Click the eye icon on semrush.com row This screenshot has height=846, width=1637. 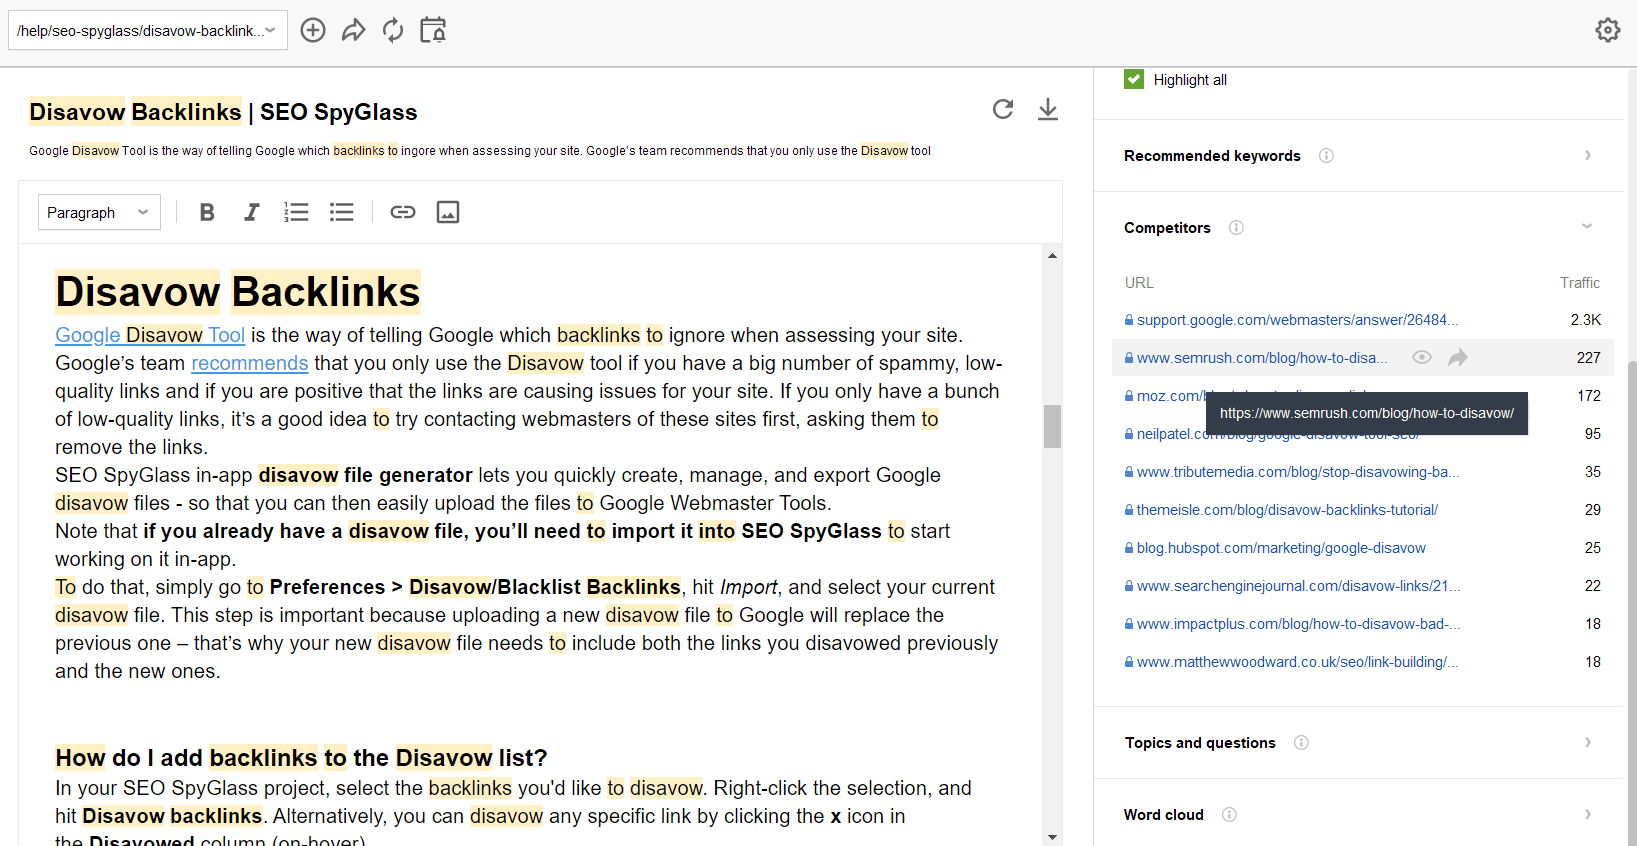1422,357
